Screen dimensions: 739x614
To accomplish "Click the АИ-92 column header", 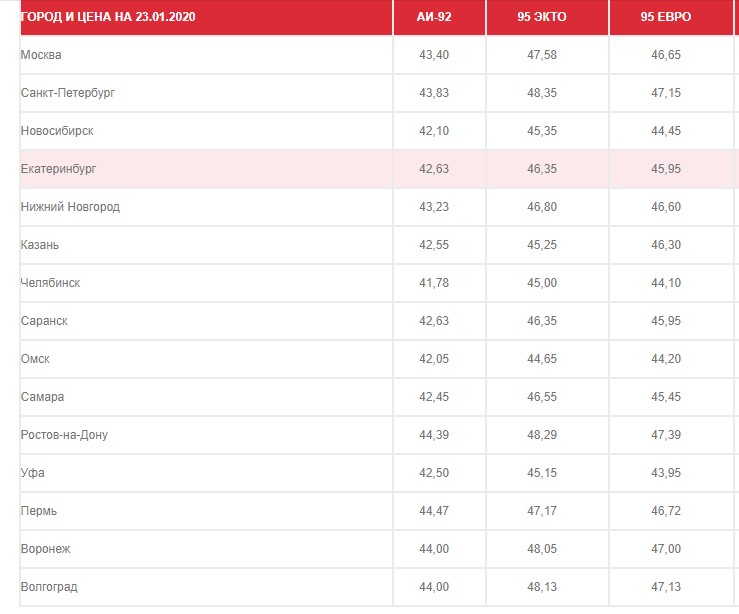I will pyautogui.click(x=439, y=17).
